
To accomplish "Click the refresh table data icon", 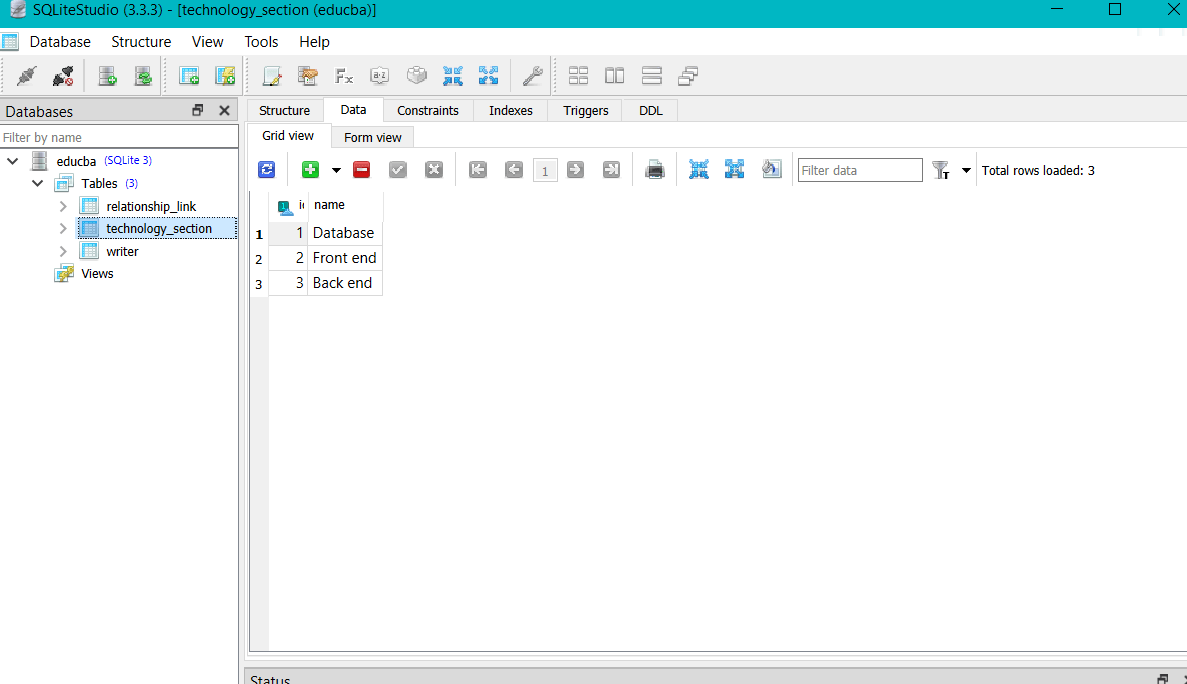I will 266,170.
